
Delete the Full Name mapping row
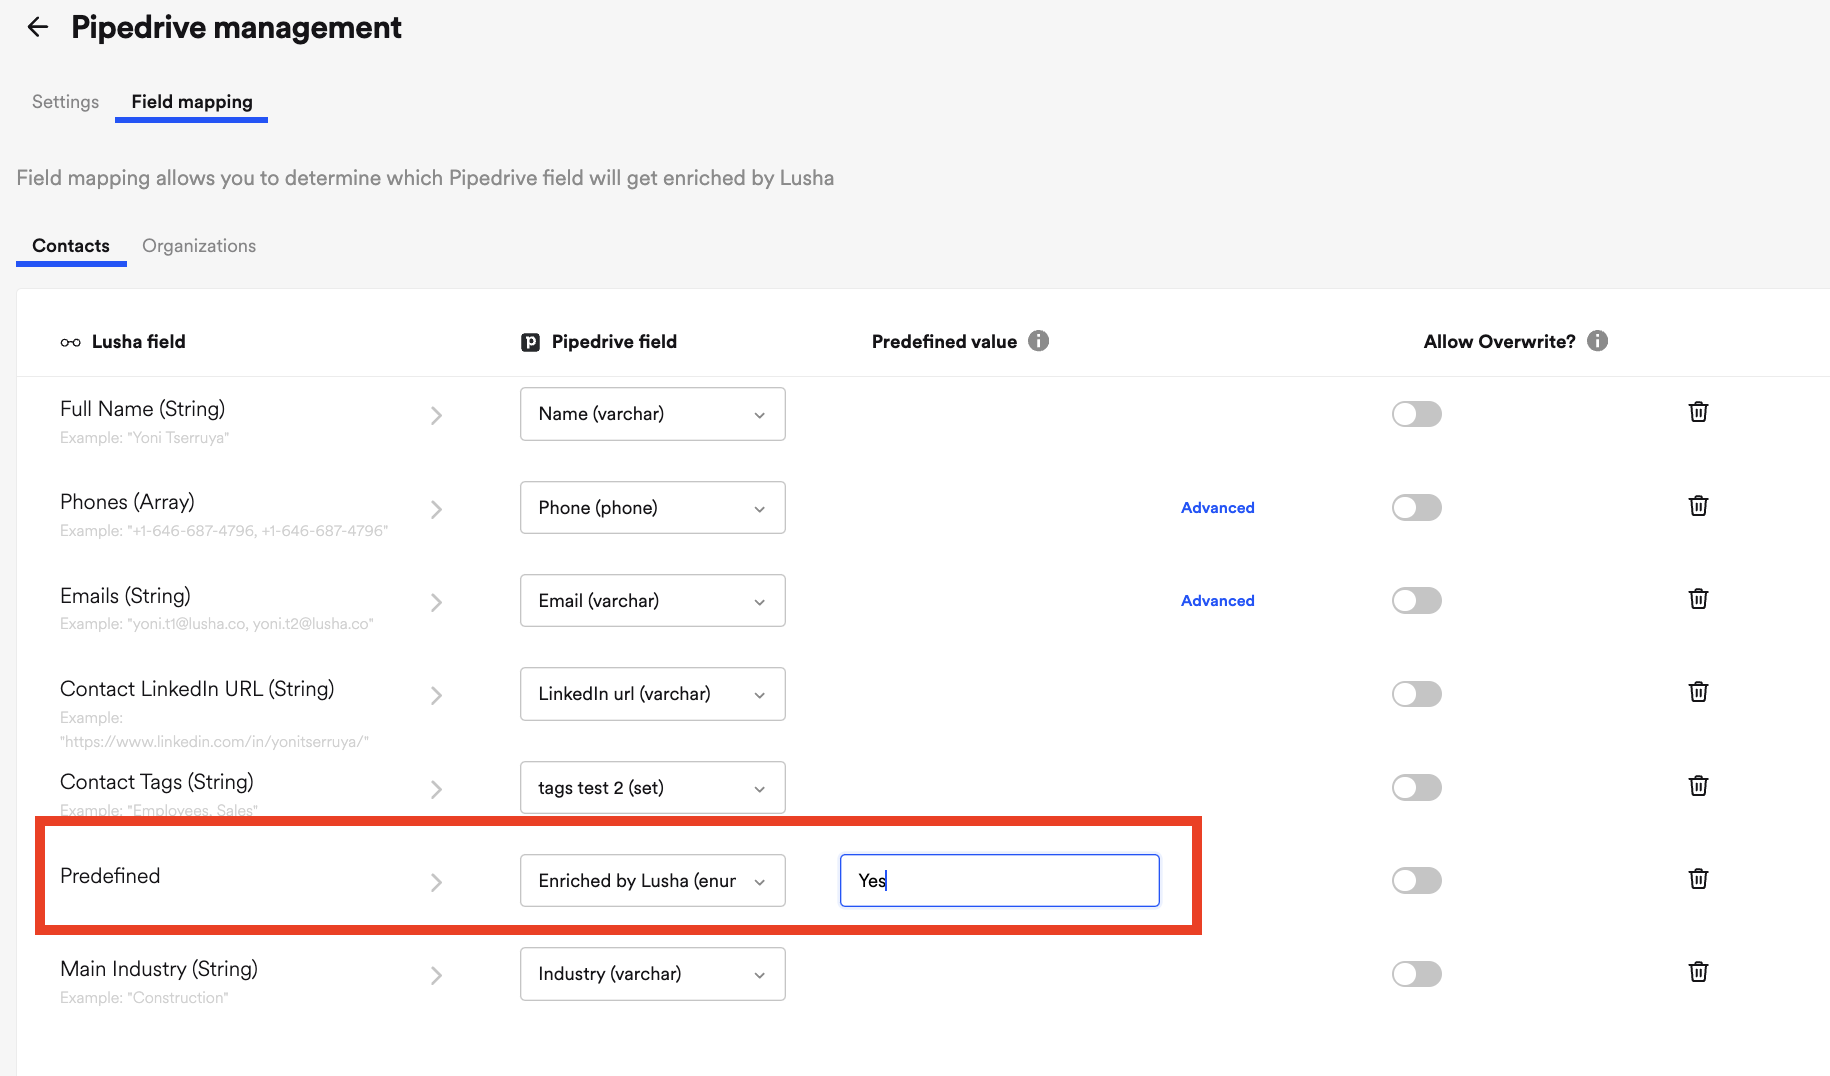tap(1698, 412)
